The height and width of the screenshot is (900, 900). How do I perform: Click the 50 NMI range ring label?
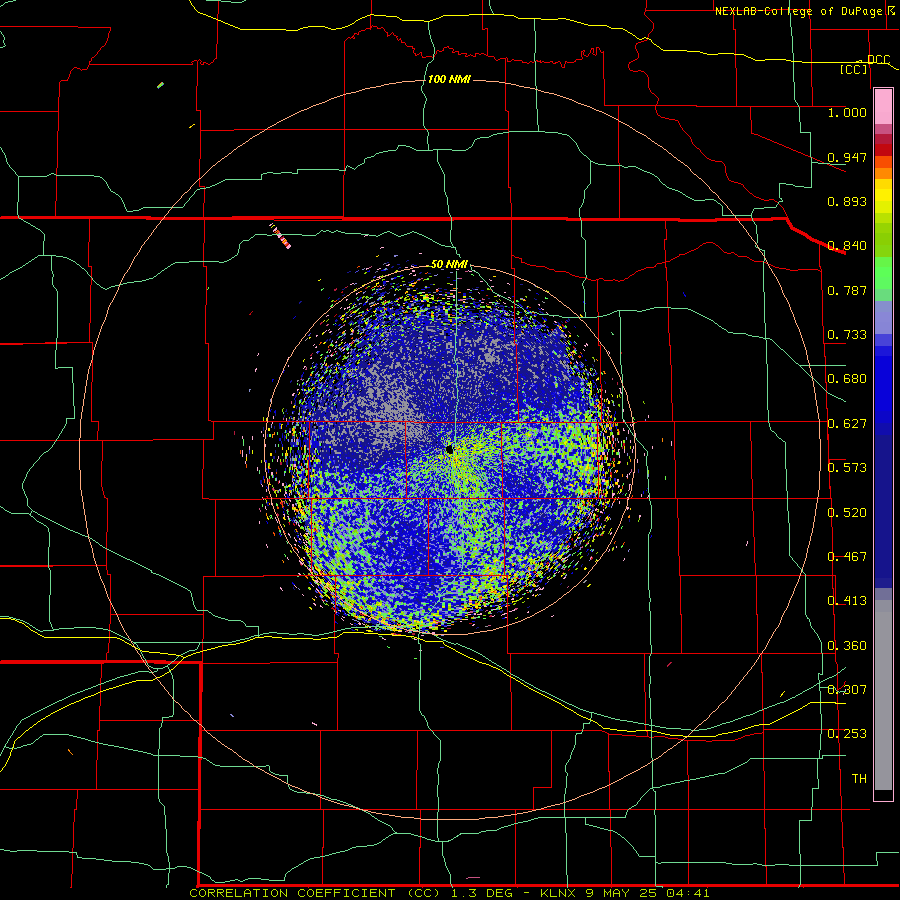[449, 264]
